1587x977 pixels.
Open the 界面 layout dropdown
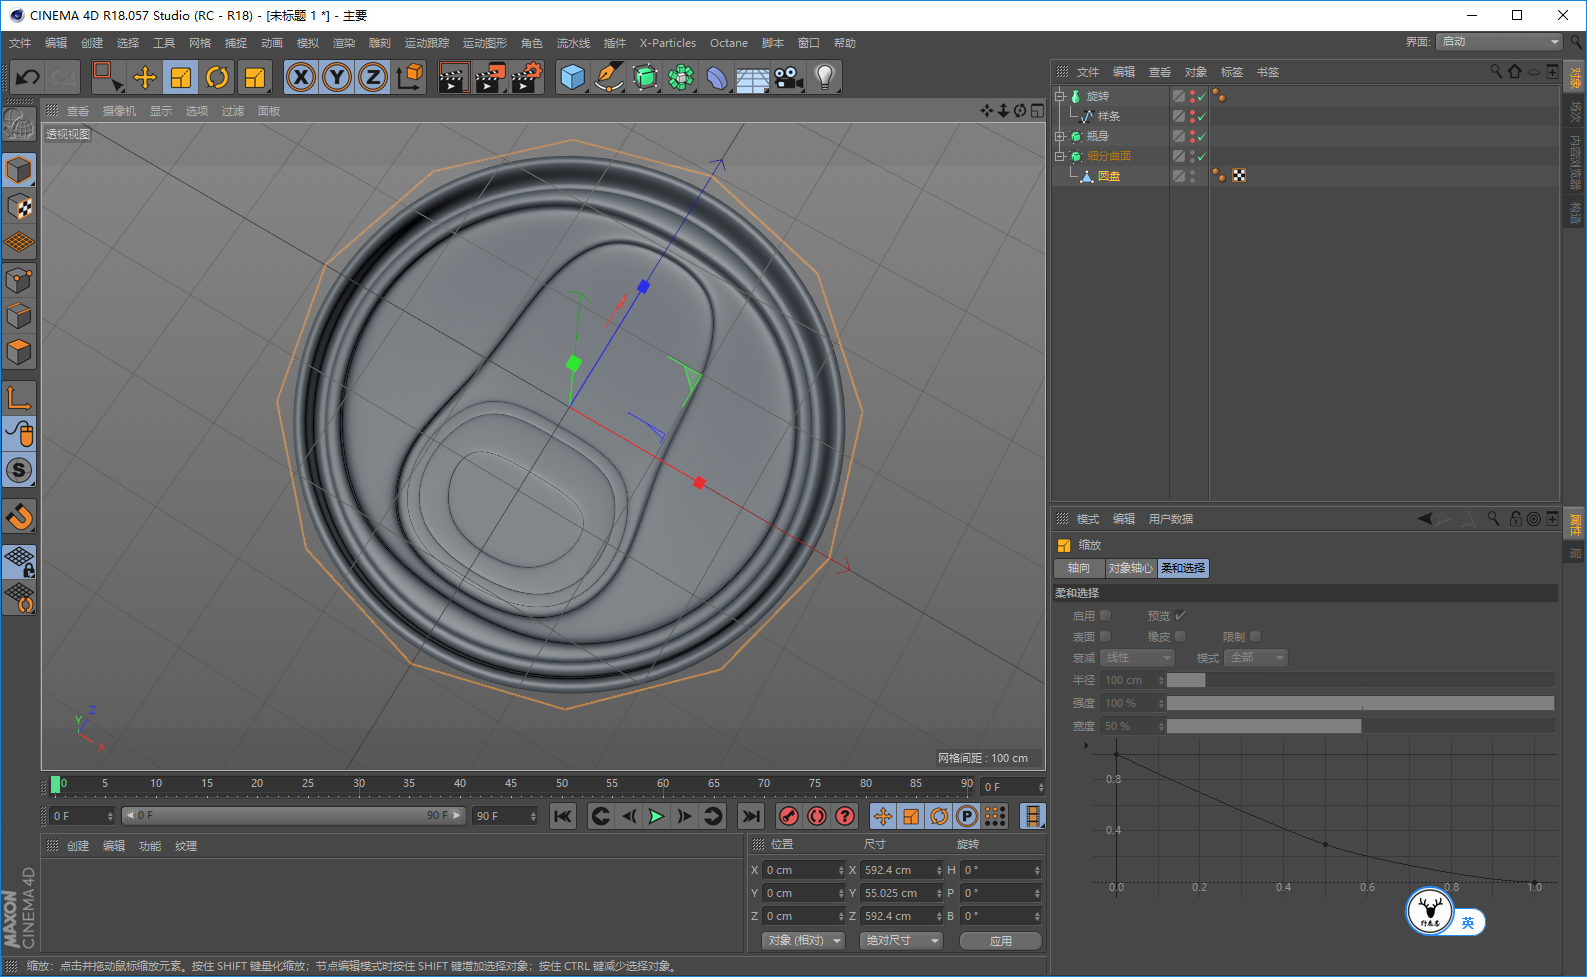pos(1498,42)
